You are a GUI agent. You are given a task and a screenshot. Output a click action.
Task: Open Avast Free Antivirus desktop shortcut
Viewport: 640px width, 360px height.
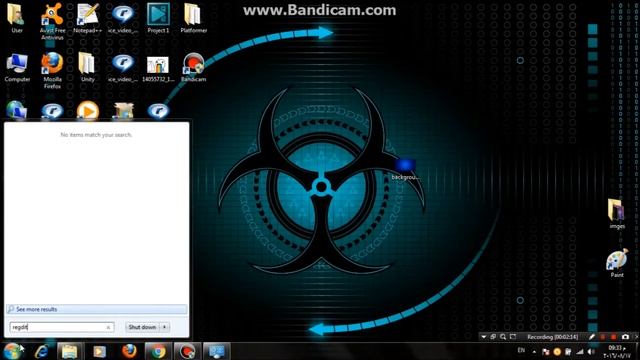click(52, 21)
